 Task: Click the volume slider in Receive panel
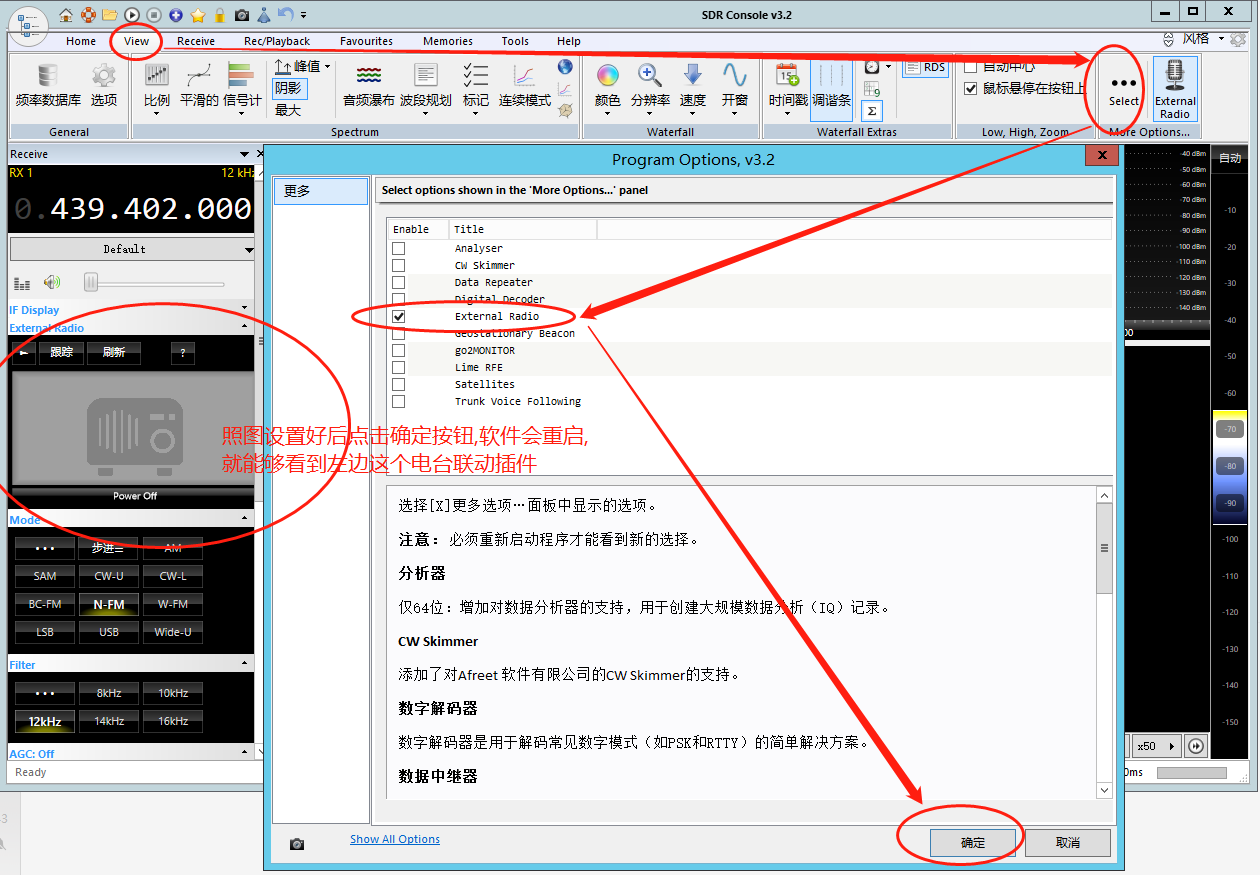click(x=155, y=283)
